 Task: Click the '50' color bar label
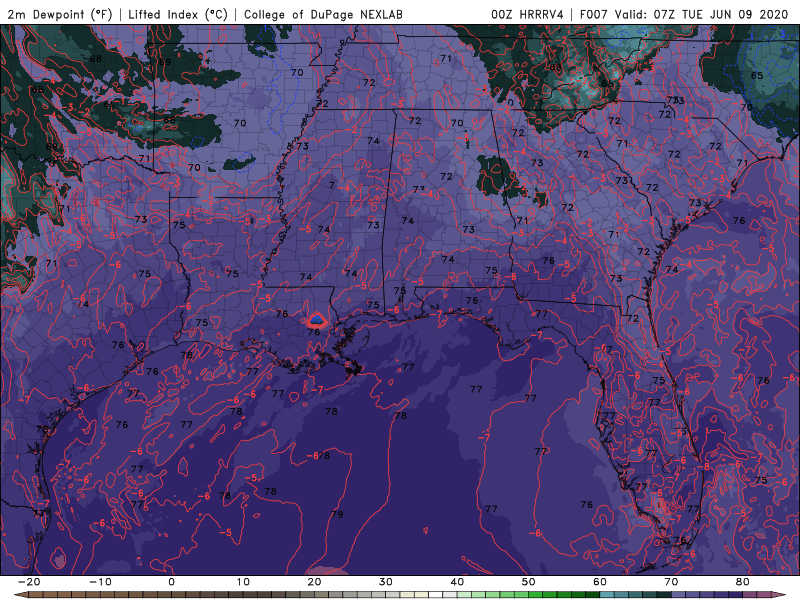tap(529, 582)
